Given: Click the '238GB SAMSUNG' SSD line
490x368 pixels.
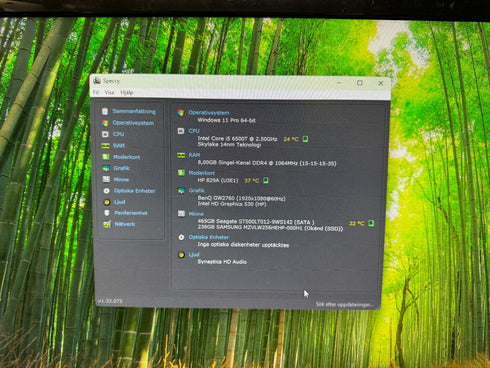Looking at the screenshot, I should point(270,228).
